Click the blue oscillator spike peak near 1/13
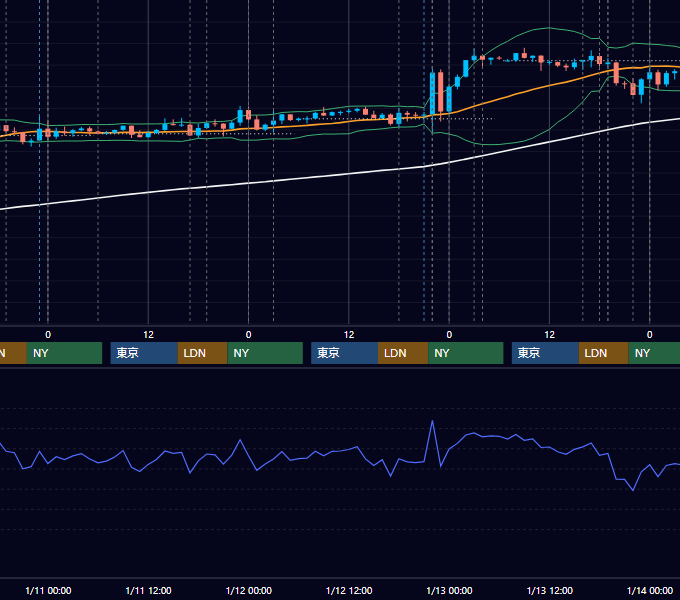The height and width of the screenshot is (600, 680). (432, 421)
